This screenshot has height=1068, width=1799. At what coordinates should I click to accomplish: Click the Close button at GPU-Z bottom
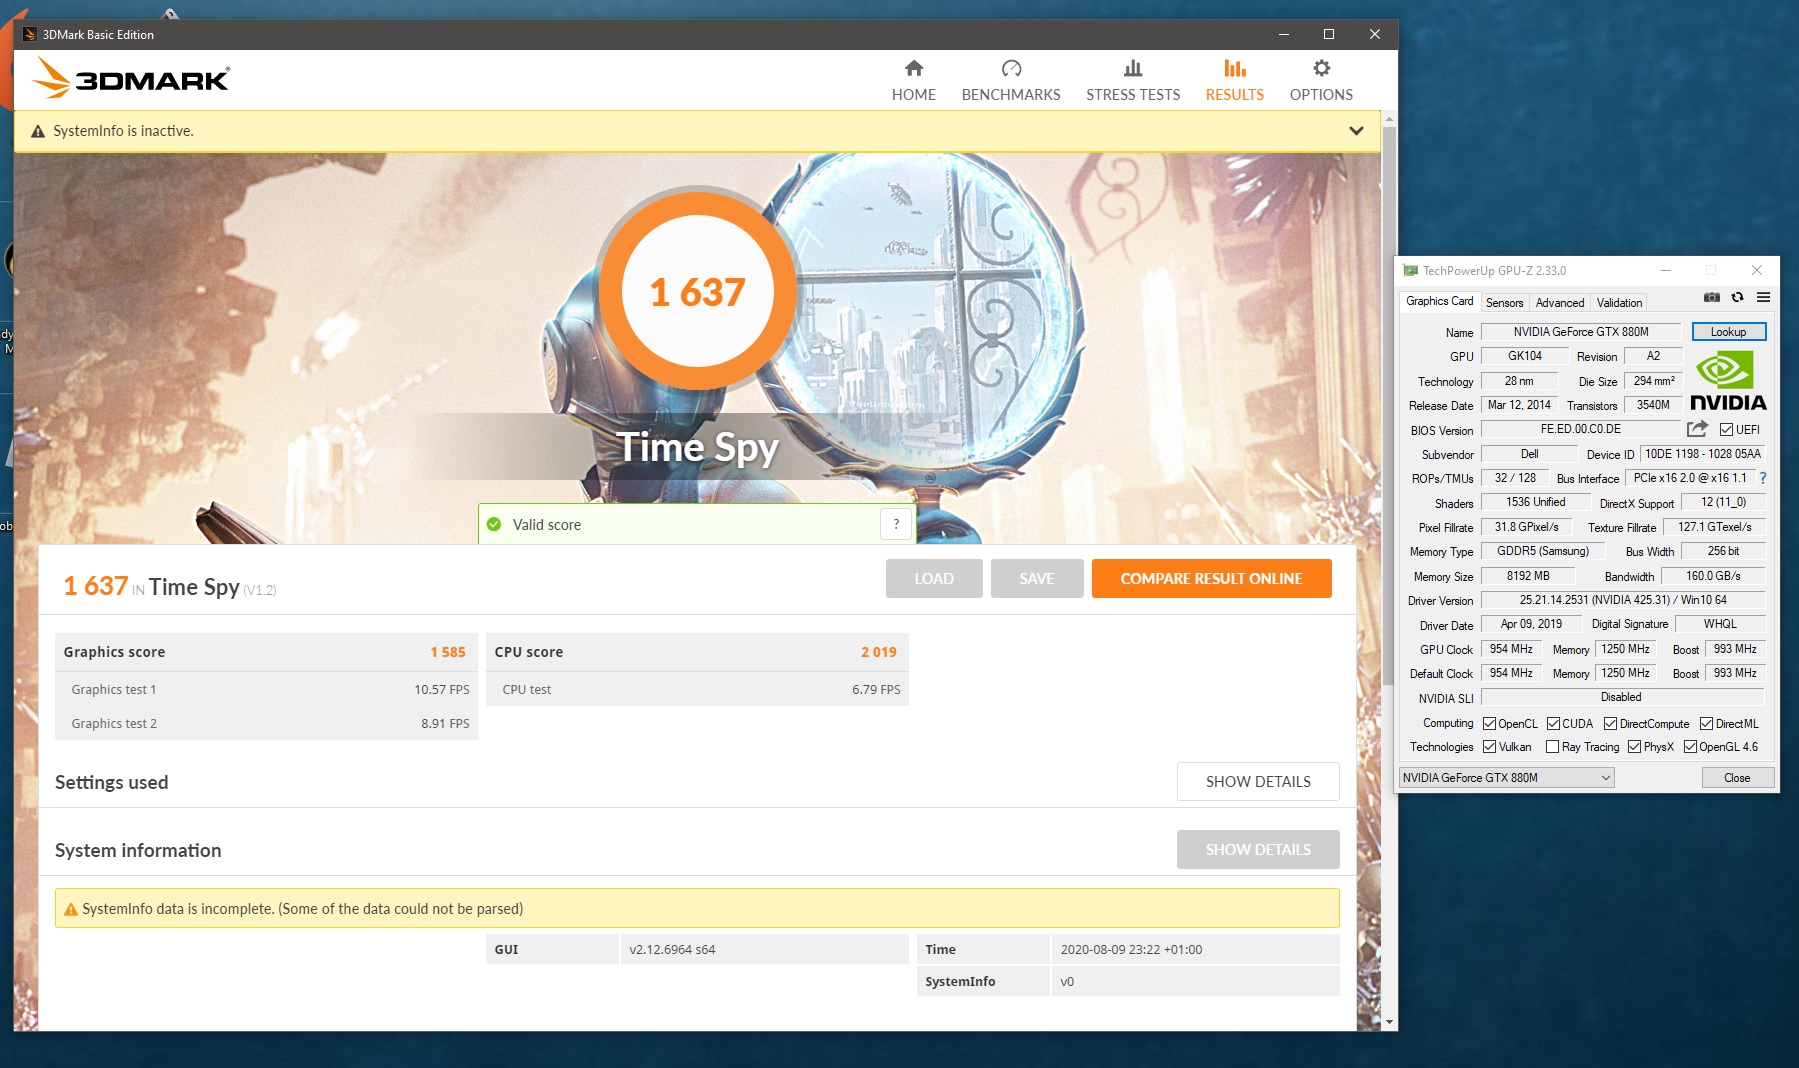(x=1737, y=778)
